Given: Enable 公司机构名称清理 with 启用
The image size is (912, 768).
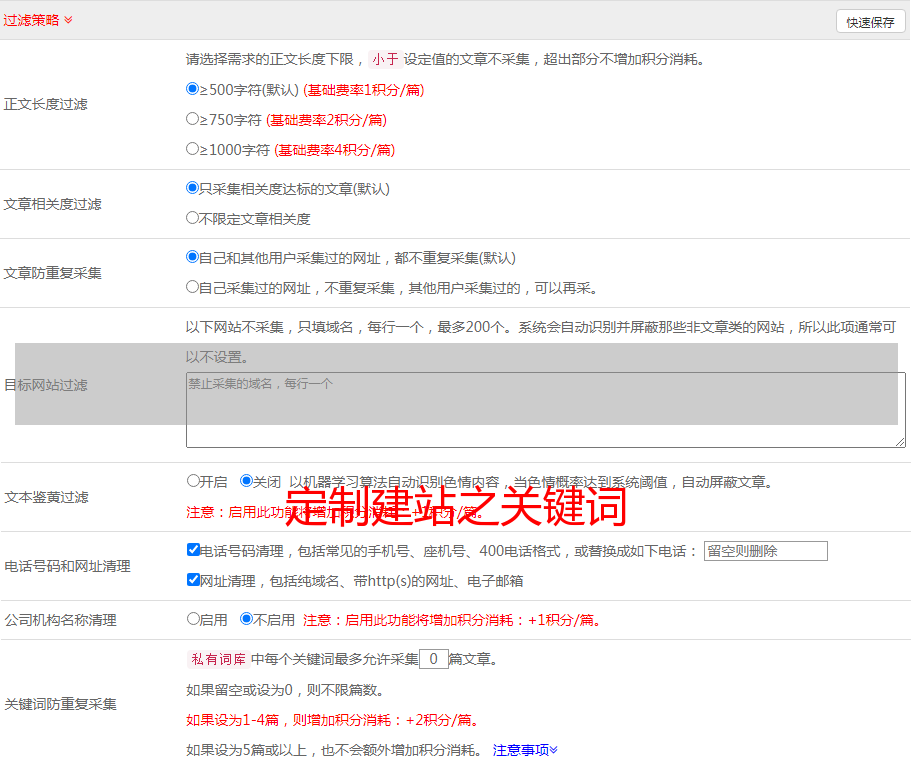Looking at the screenshot, I should tap(193, 619).
